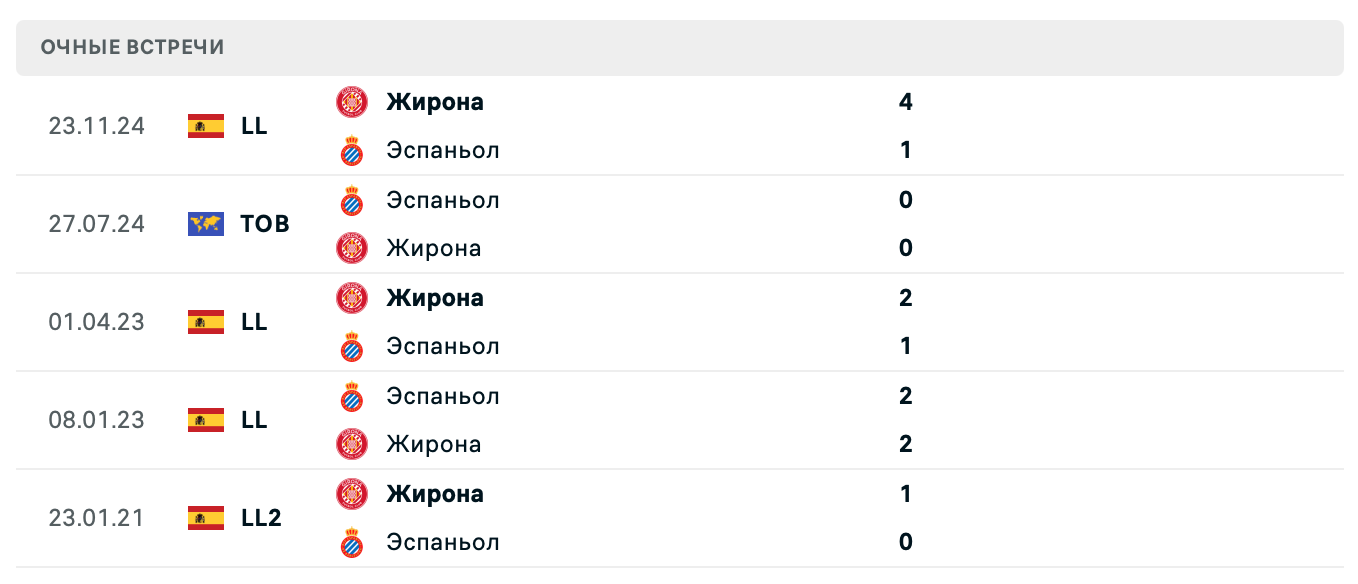The height and width of the screenshot is (584, 1358).
Task: Click Girona's score of 4 in the top match
Action: (906, 102)
